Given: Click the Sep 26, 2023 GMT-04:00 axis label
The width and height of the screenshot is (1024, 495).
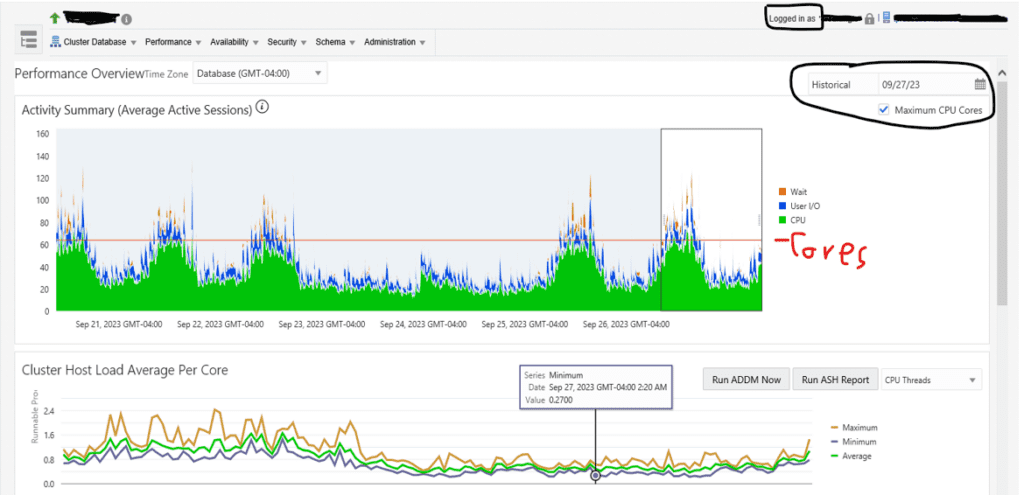Looking at the screenshot, I should (626, 323).
